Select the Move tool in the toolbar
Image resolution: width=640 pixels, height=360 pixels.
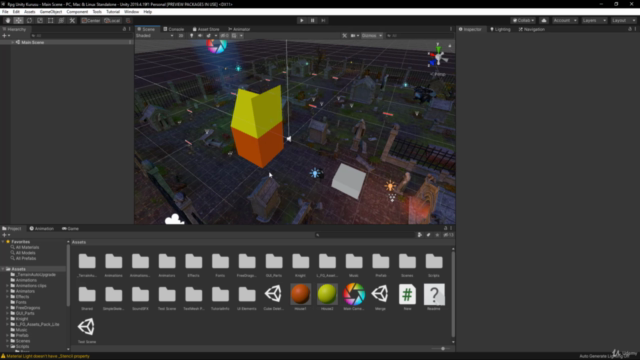tap(18, 20)
